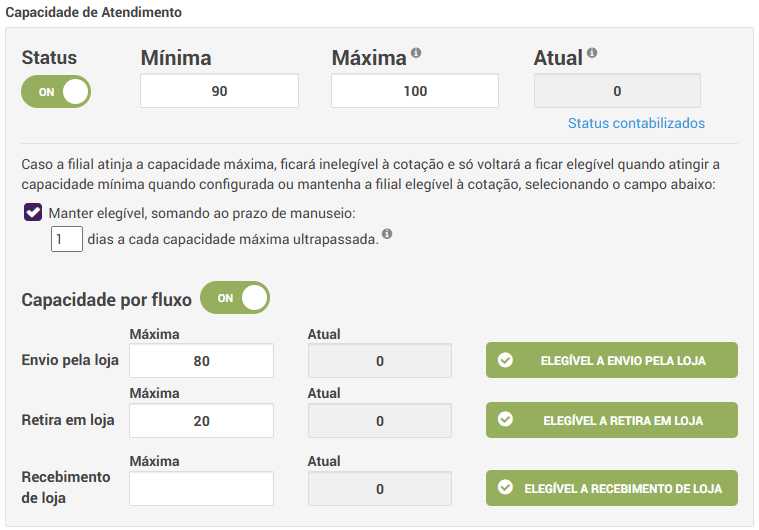759x530 pixels.
Task: Edit the Envio pela loja Máxima field
Action: click(201, 361)
